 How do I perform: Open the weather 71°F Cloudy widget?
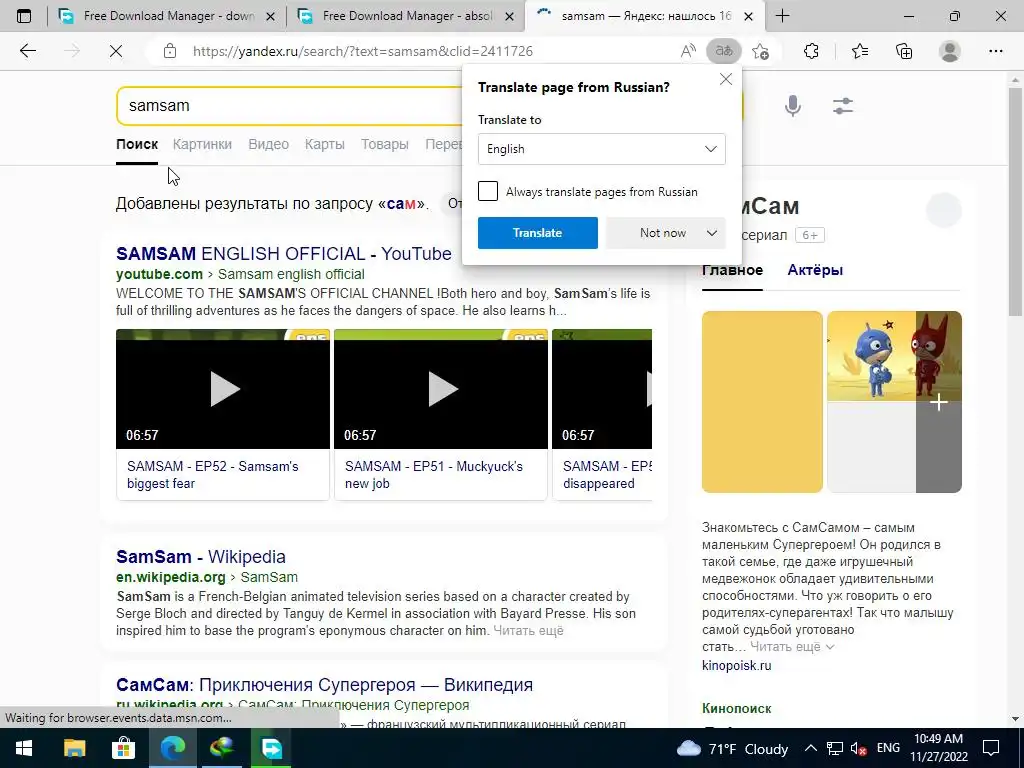coord(733,748)
